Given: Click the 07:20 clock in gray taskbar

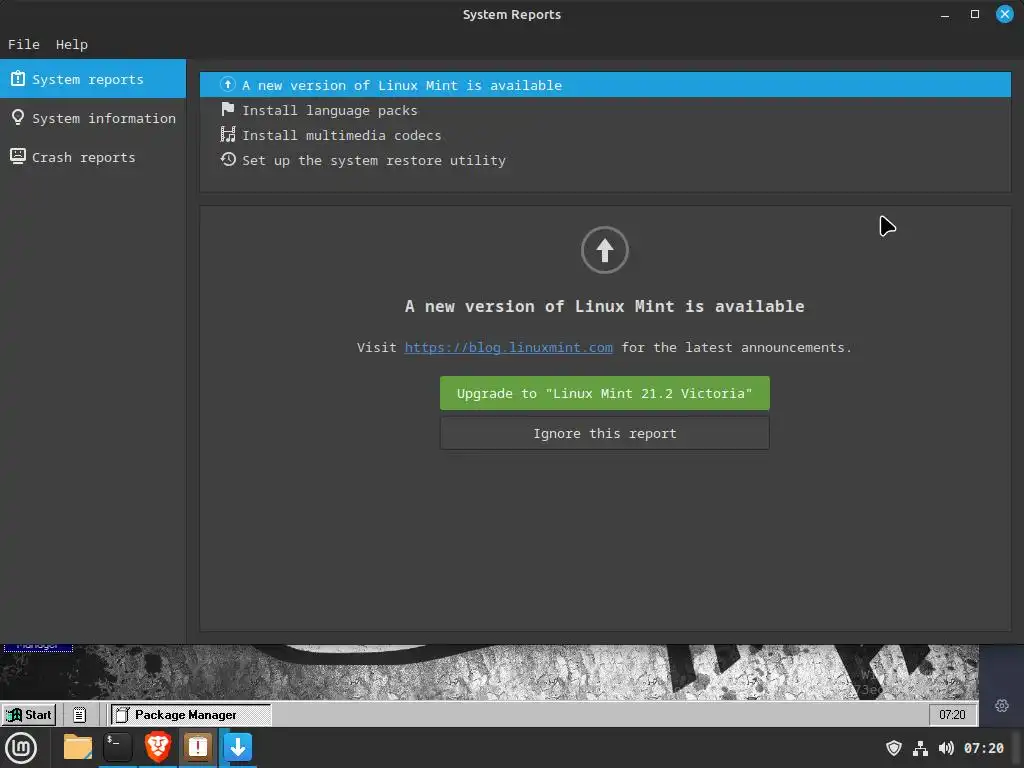Looking at the screenshot, I should click(x=952, y=714).
